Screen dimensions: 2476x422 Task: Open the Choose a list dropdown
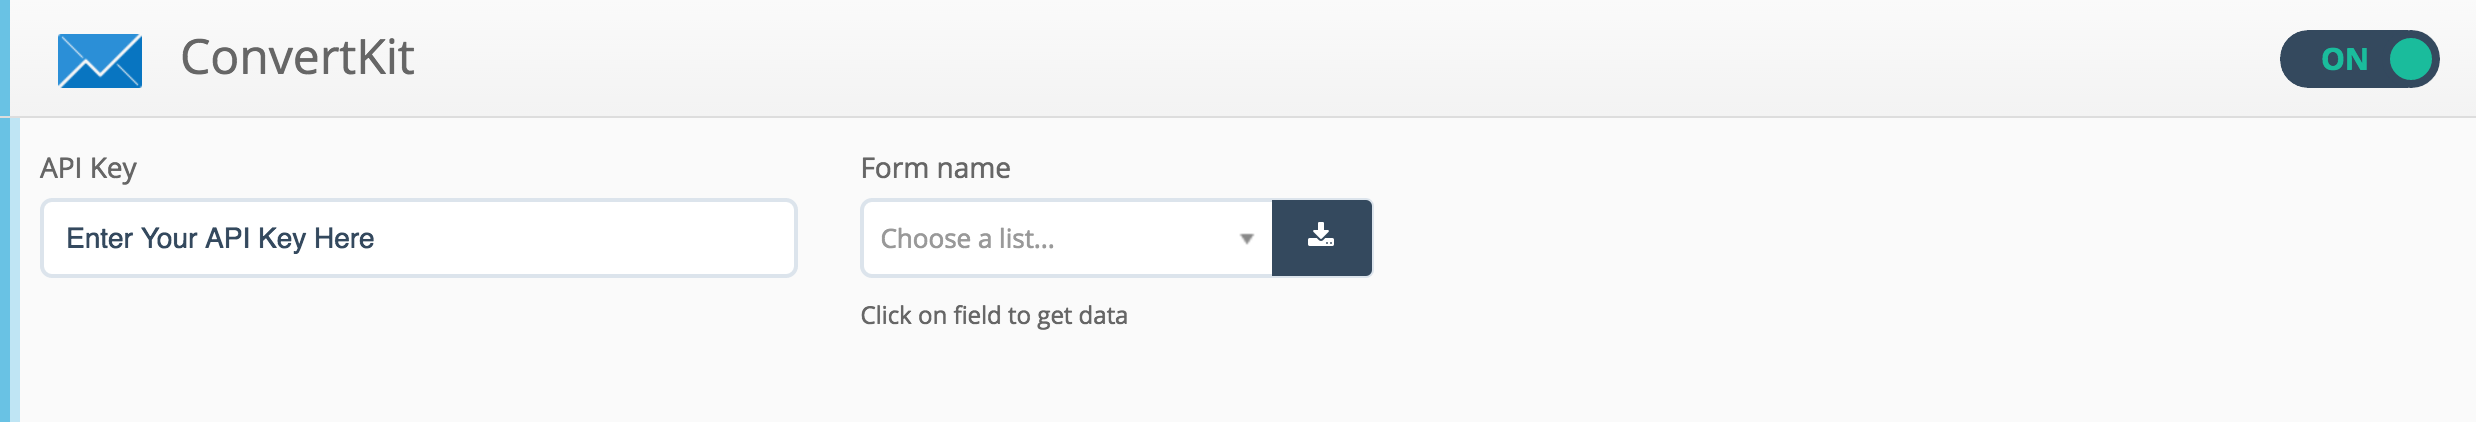tap(1067, 238)
